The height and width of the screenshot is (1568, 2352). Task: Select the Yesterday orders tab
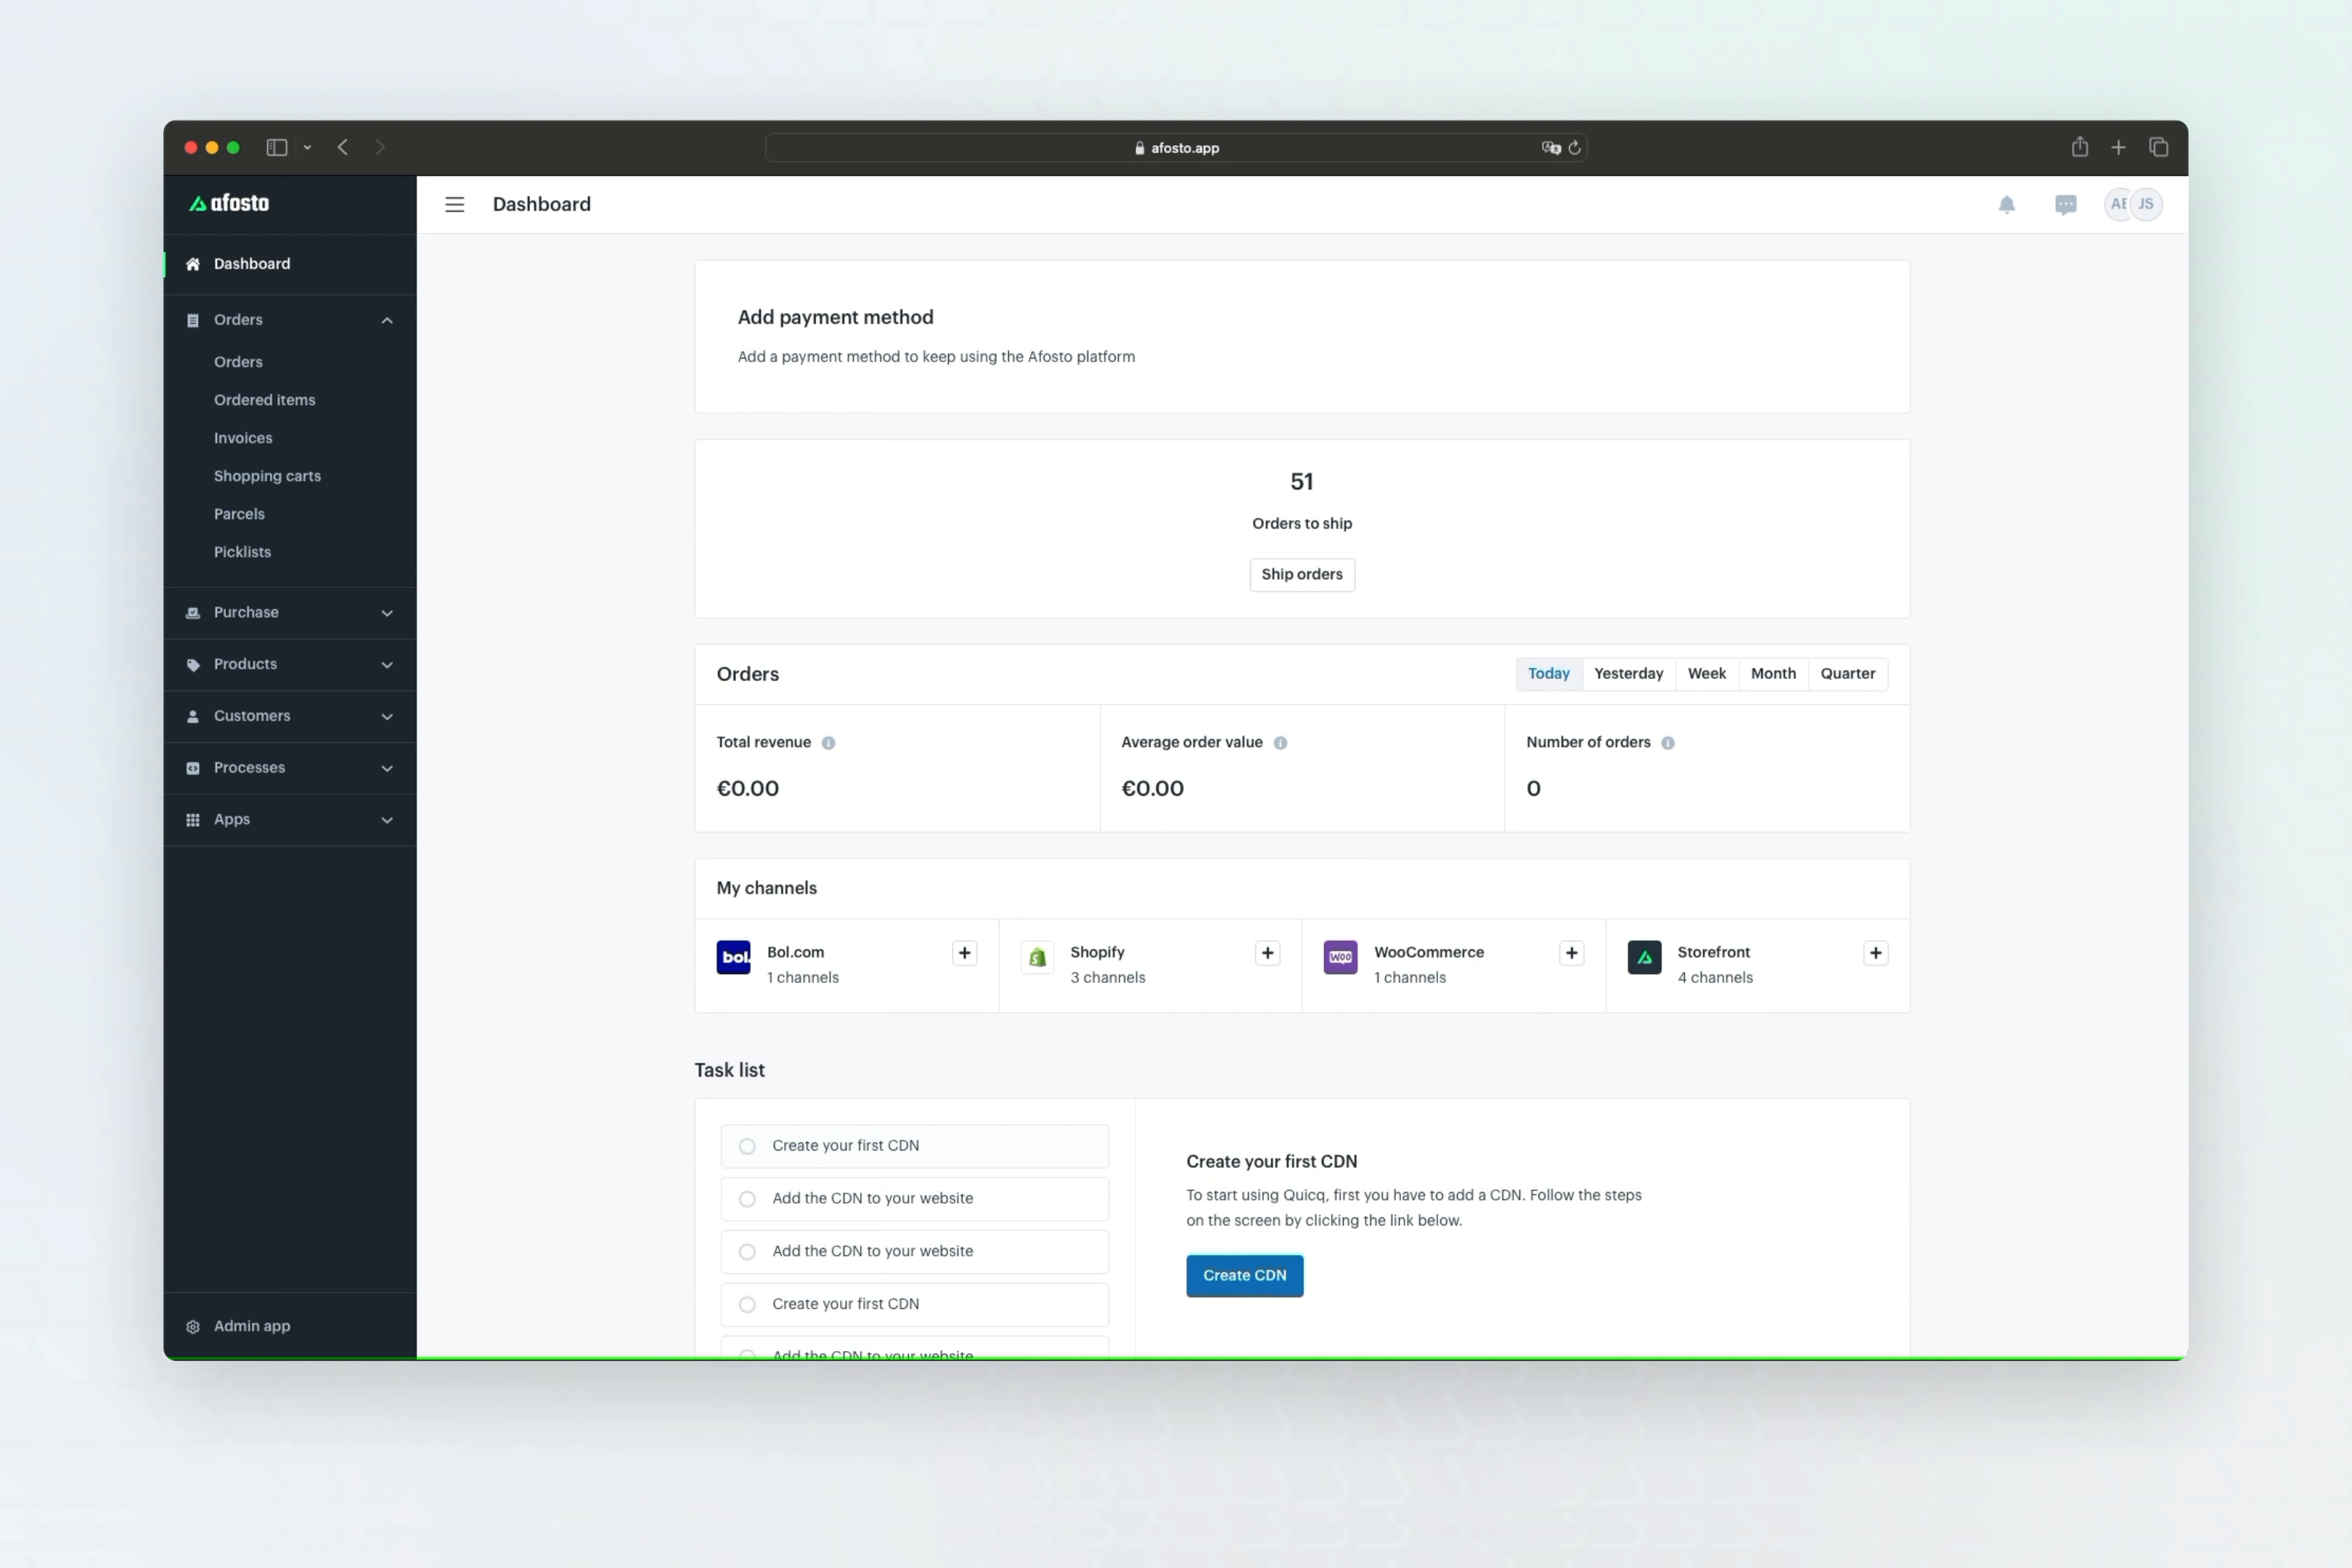point(1628,673)
